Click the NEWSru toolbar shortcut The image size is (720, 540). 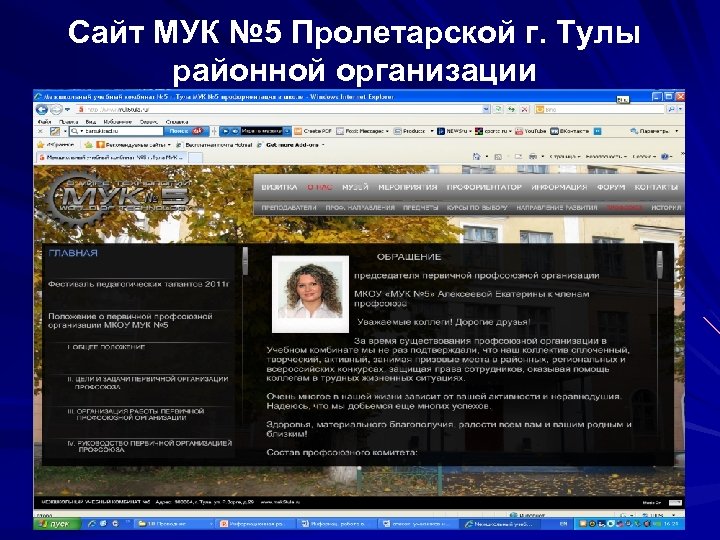pyautogui.click(x=453, y=131)
